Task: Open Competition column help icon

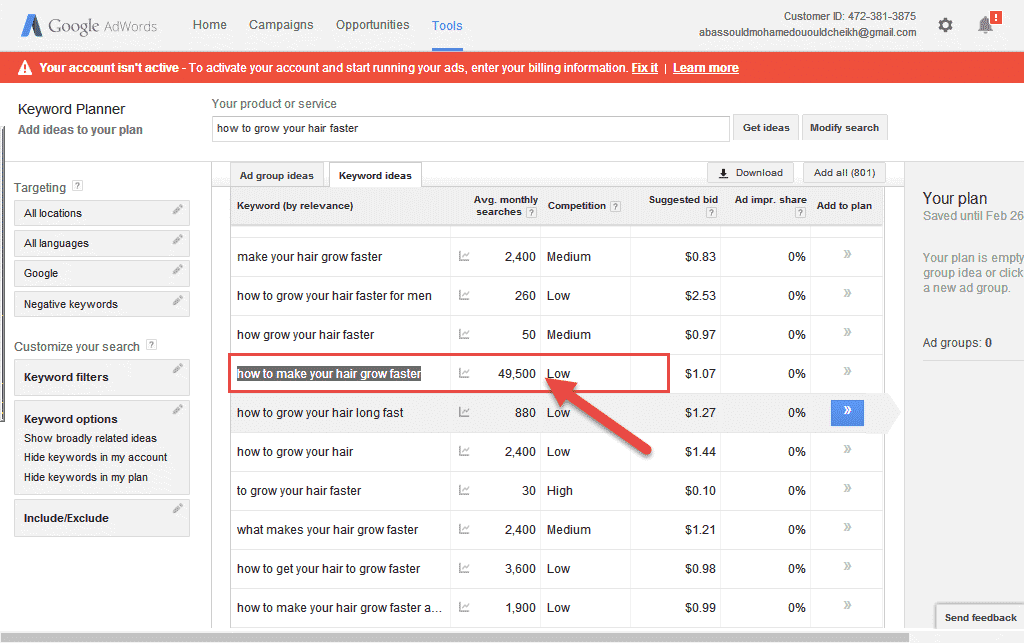Action: [615, 206]
